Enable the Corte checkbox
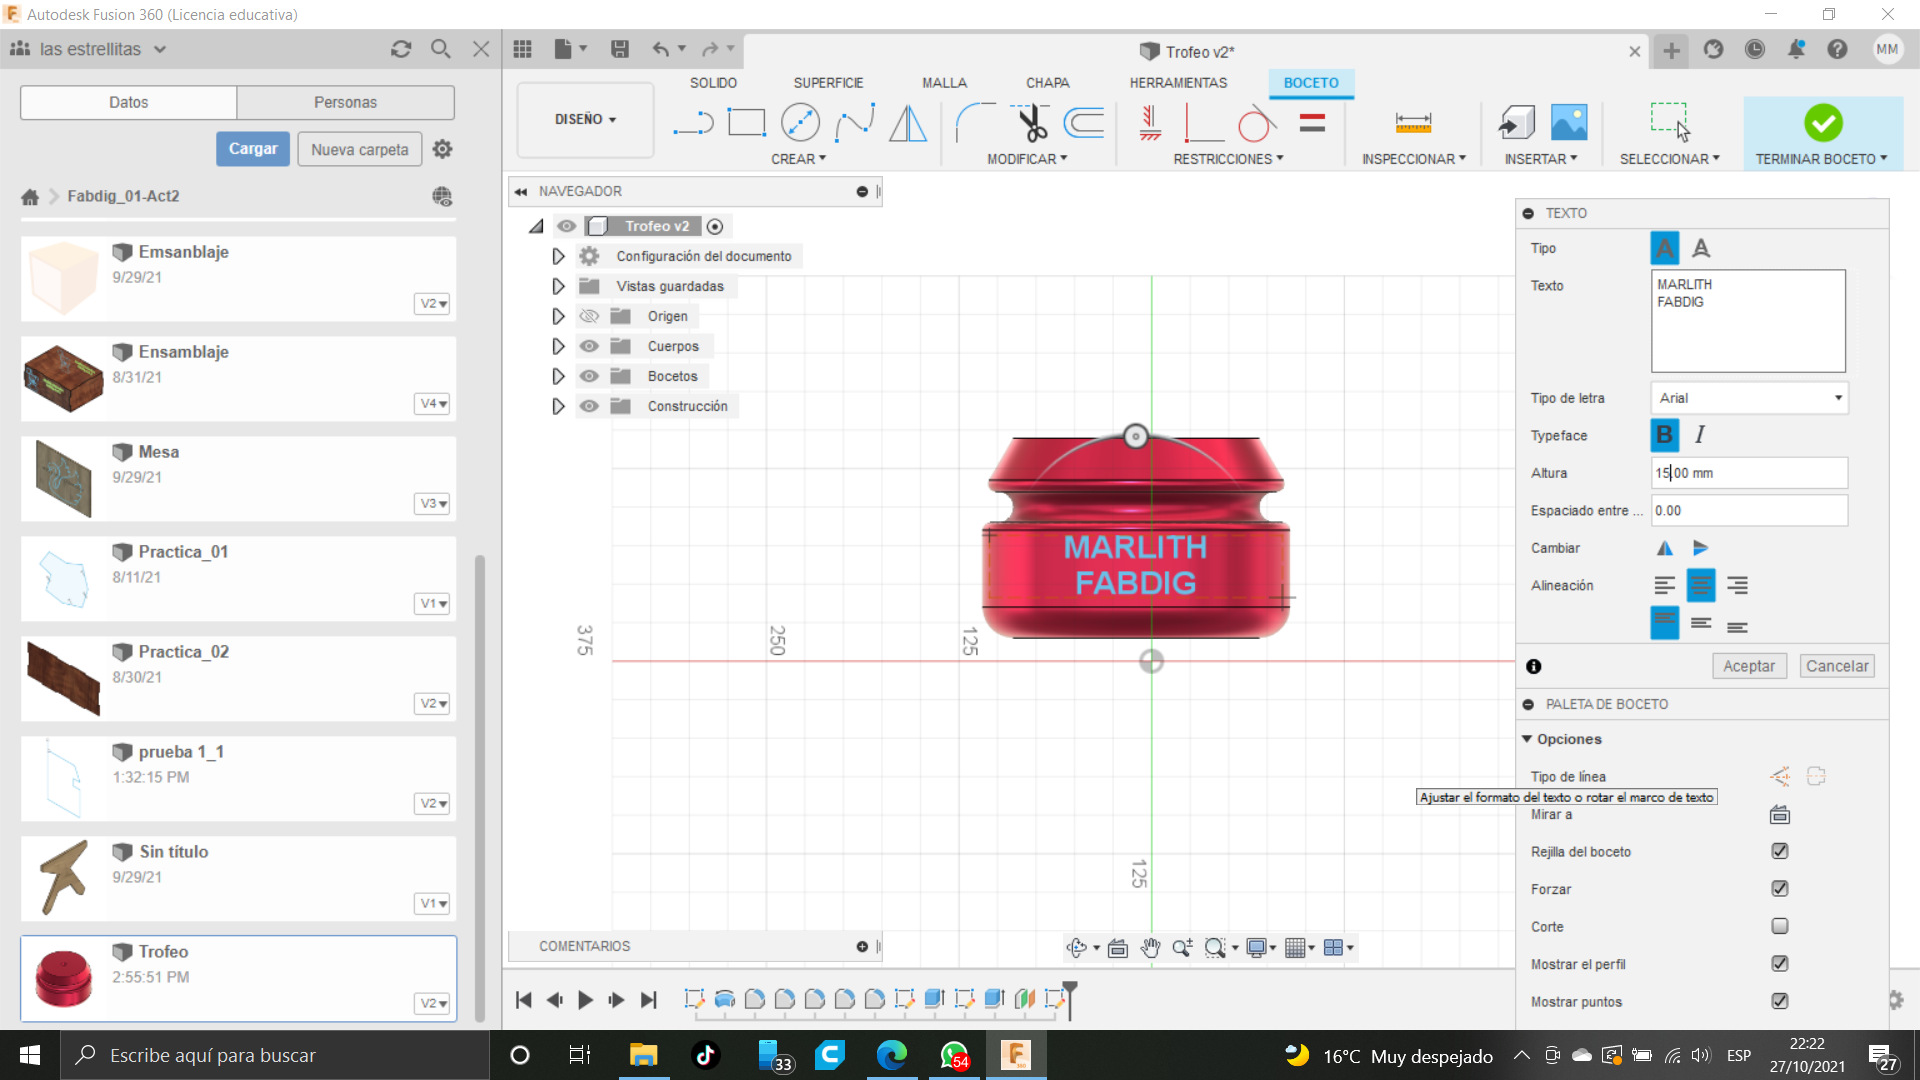This screenshot has height=1080, width=1920. pyautogui.click(x=1779, y=926)
